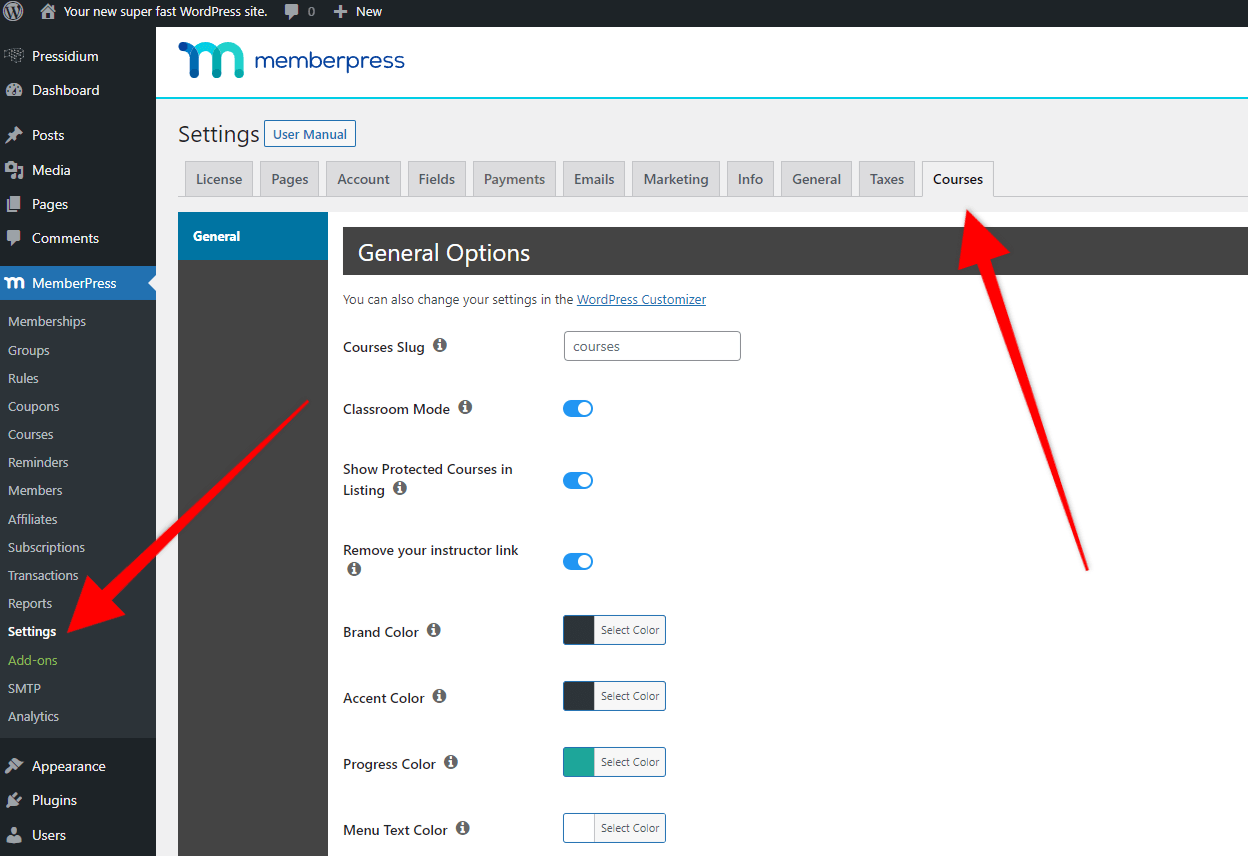Open Courses in MemberPress submenu
Image resolution: width=1248 pixels, height=856 pixels.
click(x=31, y=434)
